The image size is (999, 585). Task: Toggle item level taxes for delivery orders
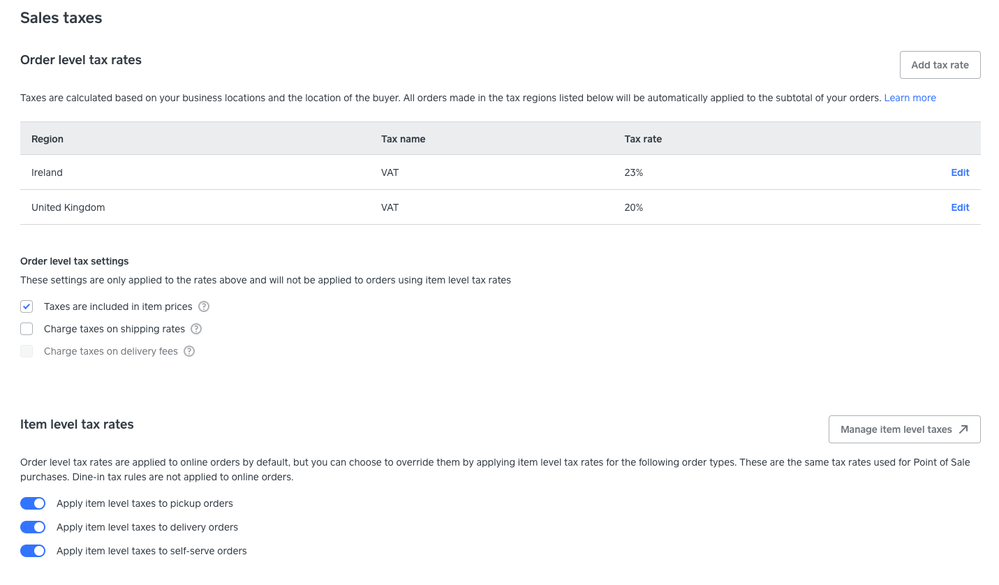pyautogui.click(x=33, y=527)
